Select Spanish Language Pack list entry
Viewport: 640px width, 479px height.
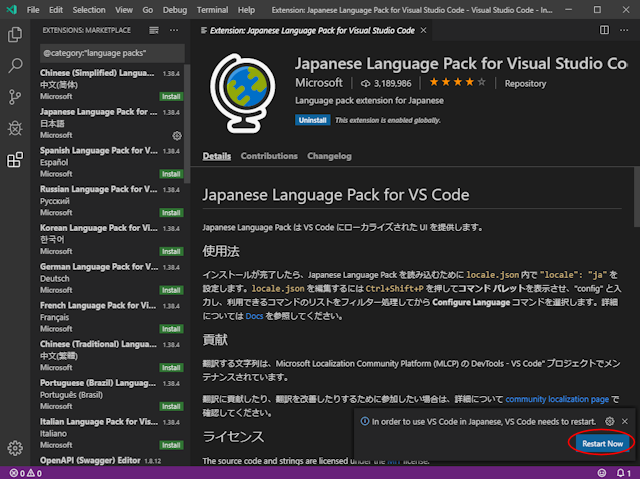point(110,162)
